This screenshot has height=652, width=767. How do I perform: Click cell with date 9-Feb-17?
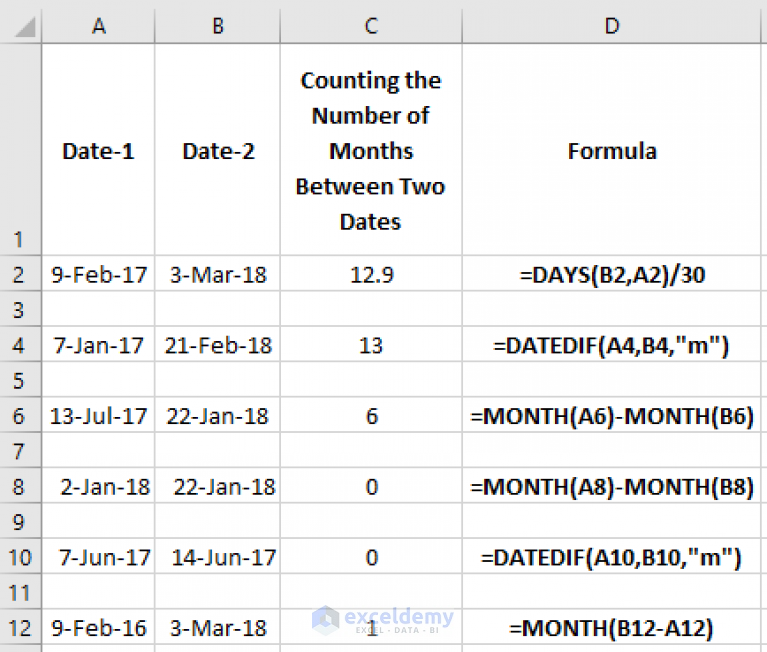[98, 274]
